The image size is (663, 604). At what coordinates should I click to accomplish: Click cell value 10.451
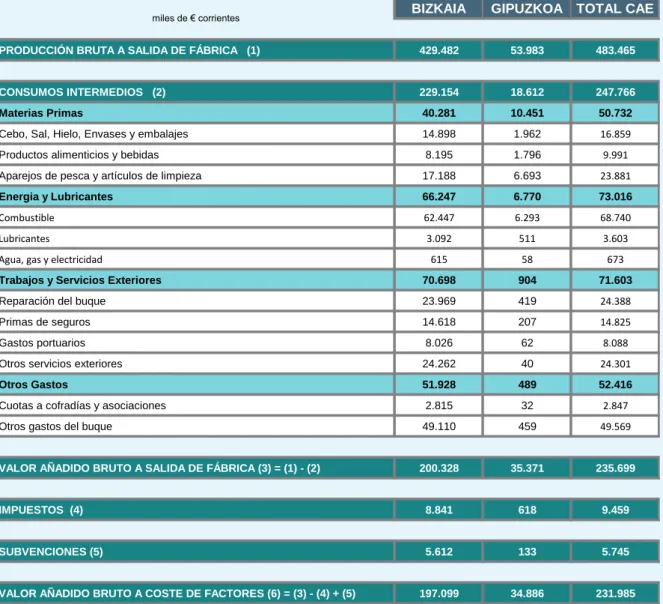pyautogui.click(x=527, y=113)
